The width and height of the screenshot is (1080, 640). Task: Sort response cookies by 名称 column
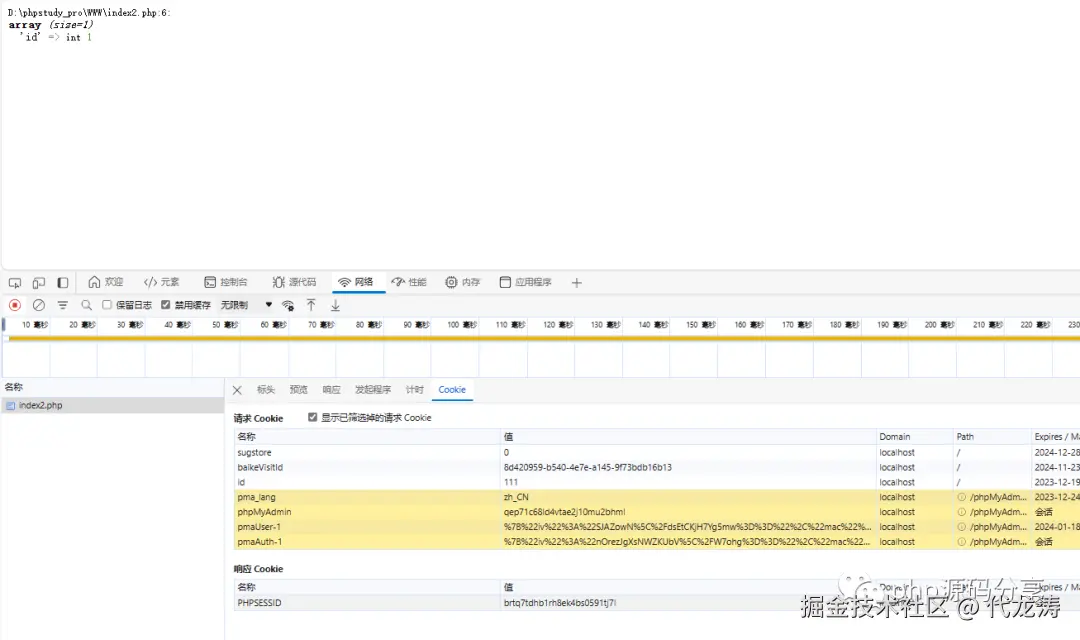[367, 587]
